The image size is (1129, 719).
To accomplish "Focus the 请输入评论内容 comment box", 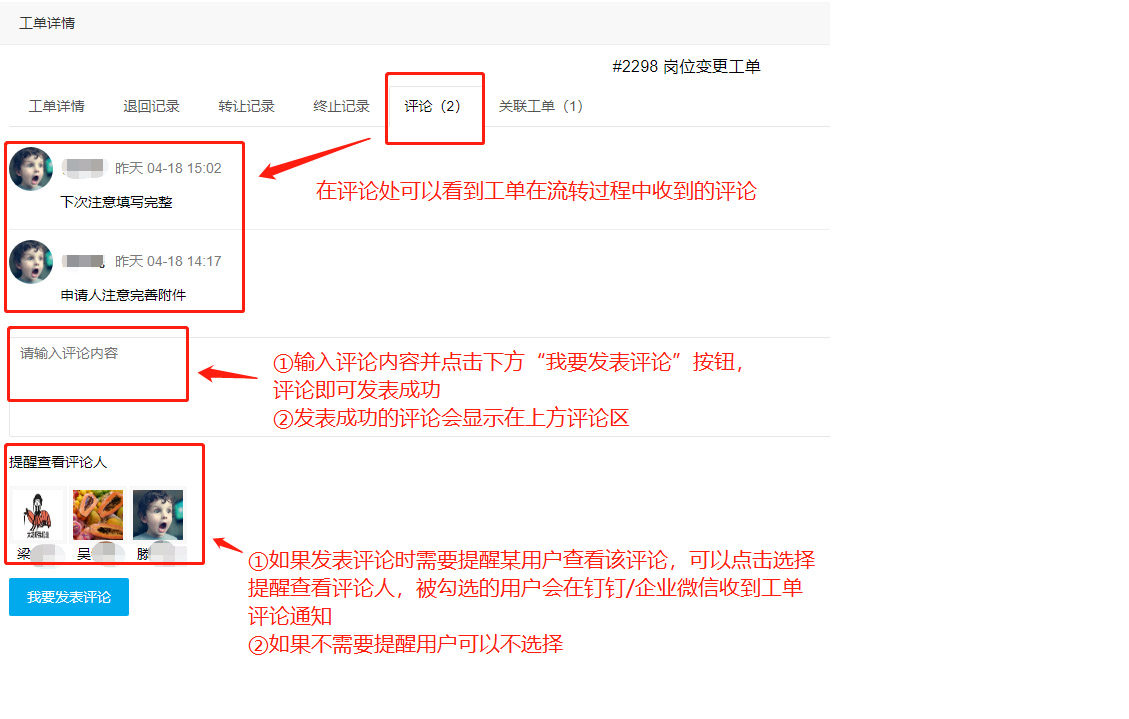I will point(420,386).
